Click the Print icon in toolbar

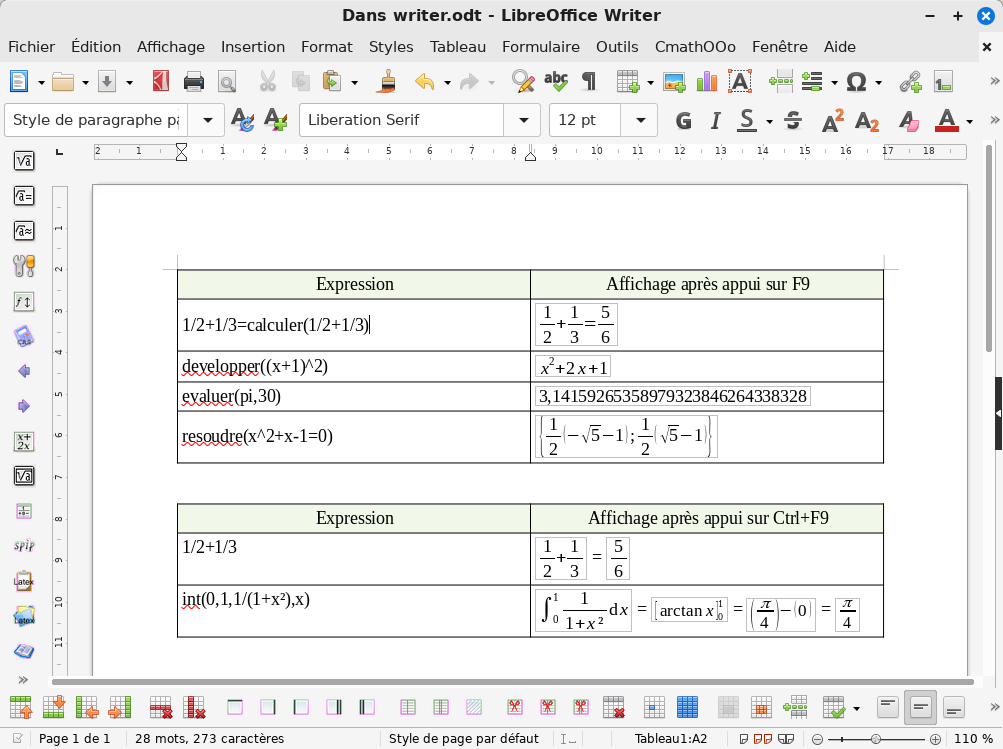tap(194, 82)
